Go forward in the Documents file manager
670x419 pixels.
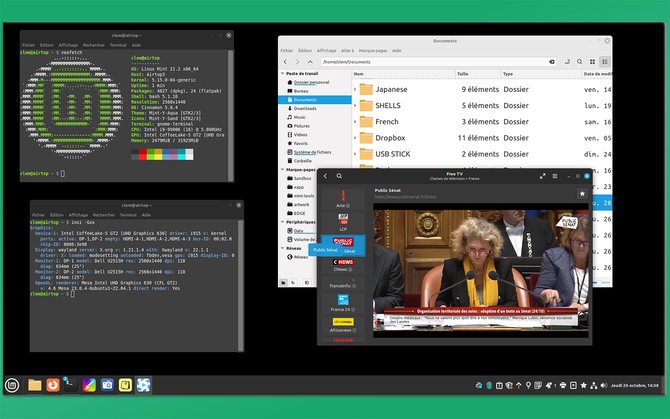pos(297,62)
